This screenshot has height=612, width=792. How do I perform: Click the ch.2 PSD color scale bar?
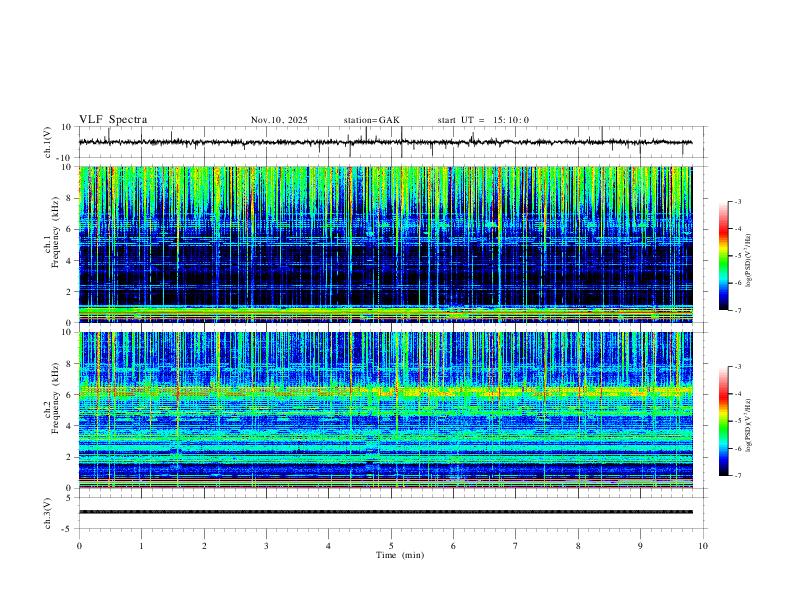[x=723, y=421]
